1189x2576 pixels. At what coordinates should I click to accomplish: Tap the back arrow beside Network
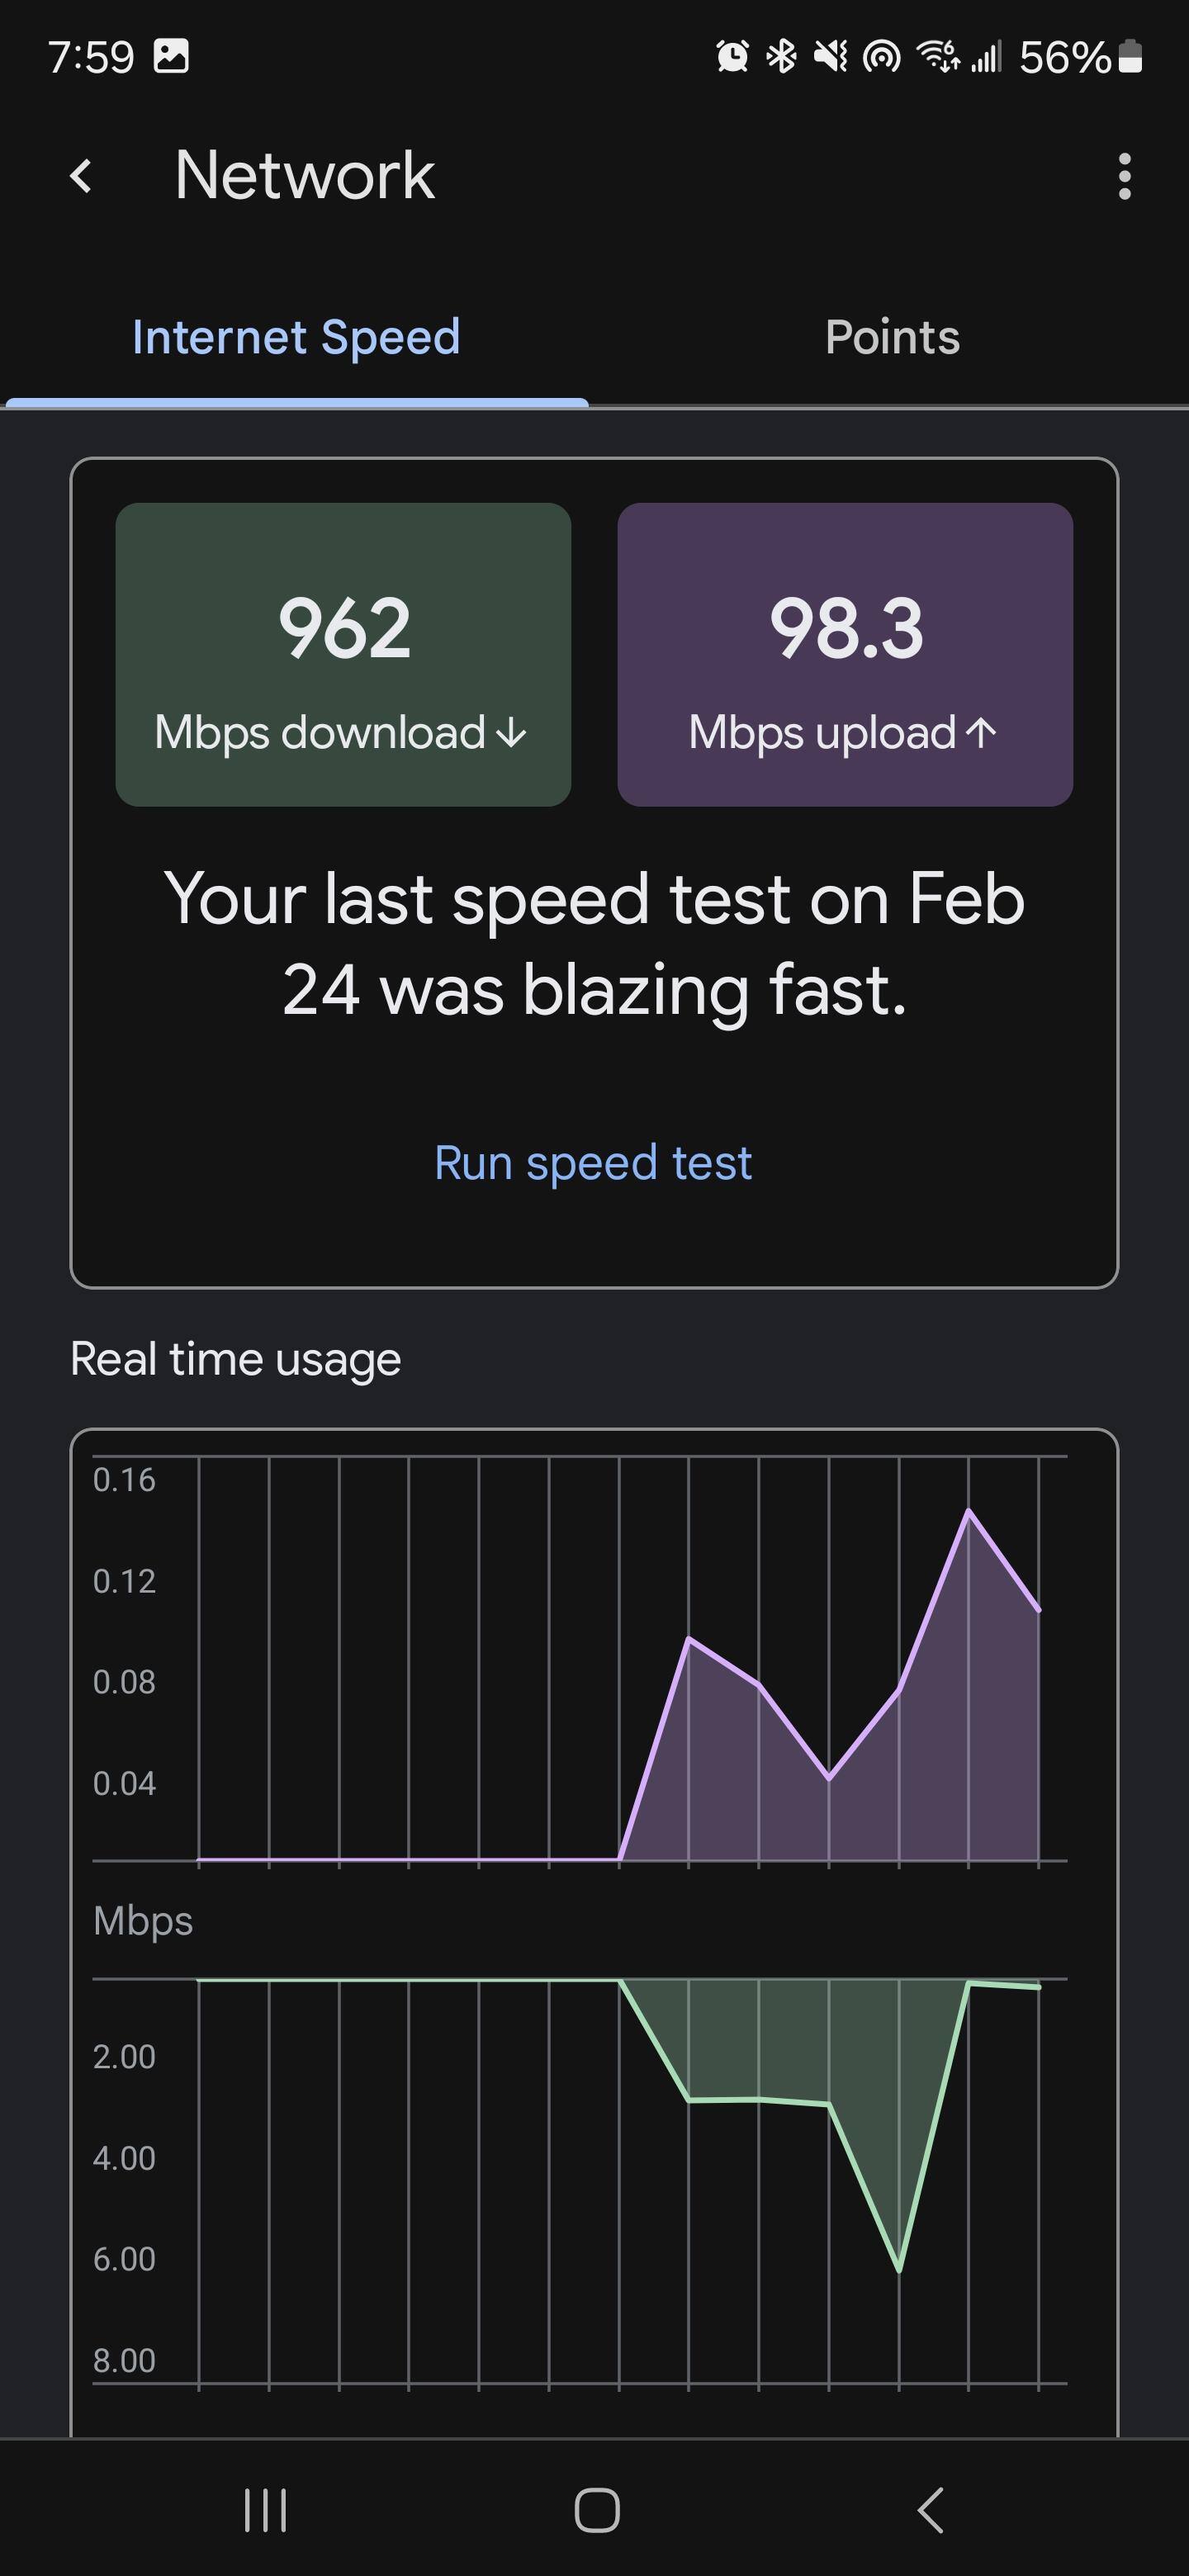pos(82,177)
